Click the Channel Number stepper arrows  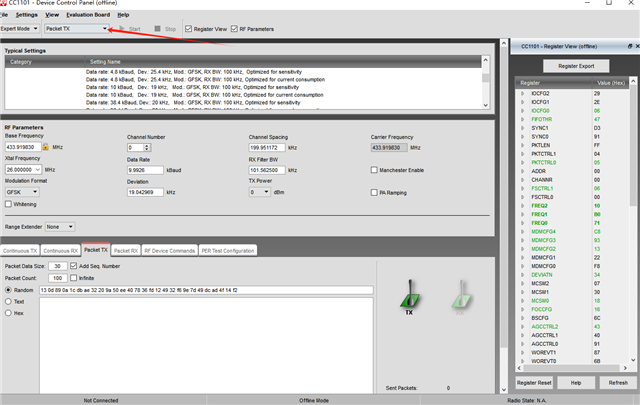147,147
